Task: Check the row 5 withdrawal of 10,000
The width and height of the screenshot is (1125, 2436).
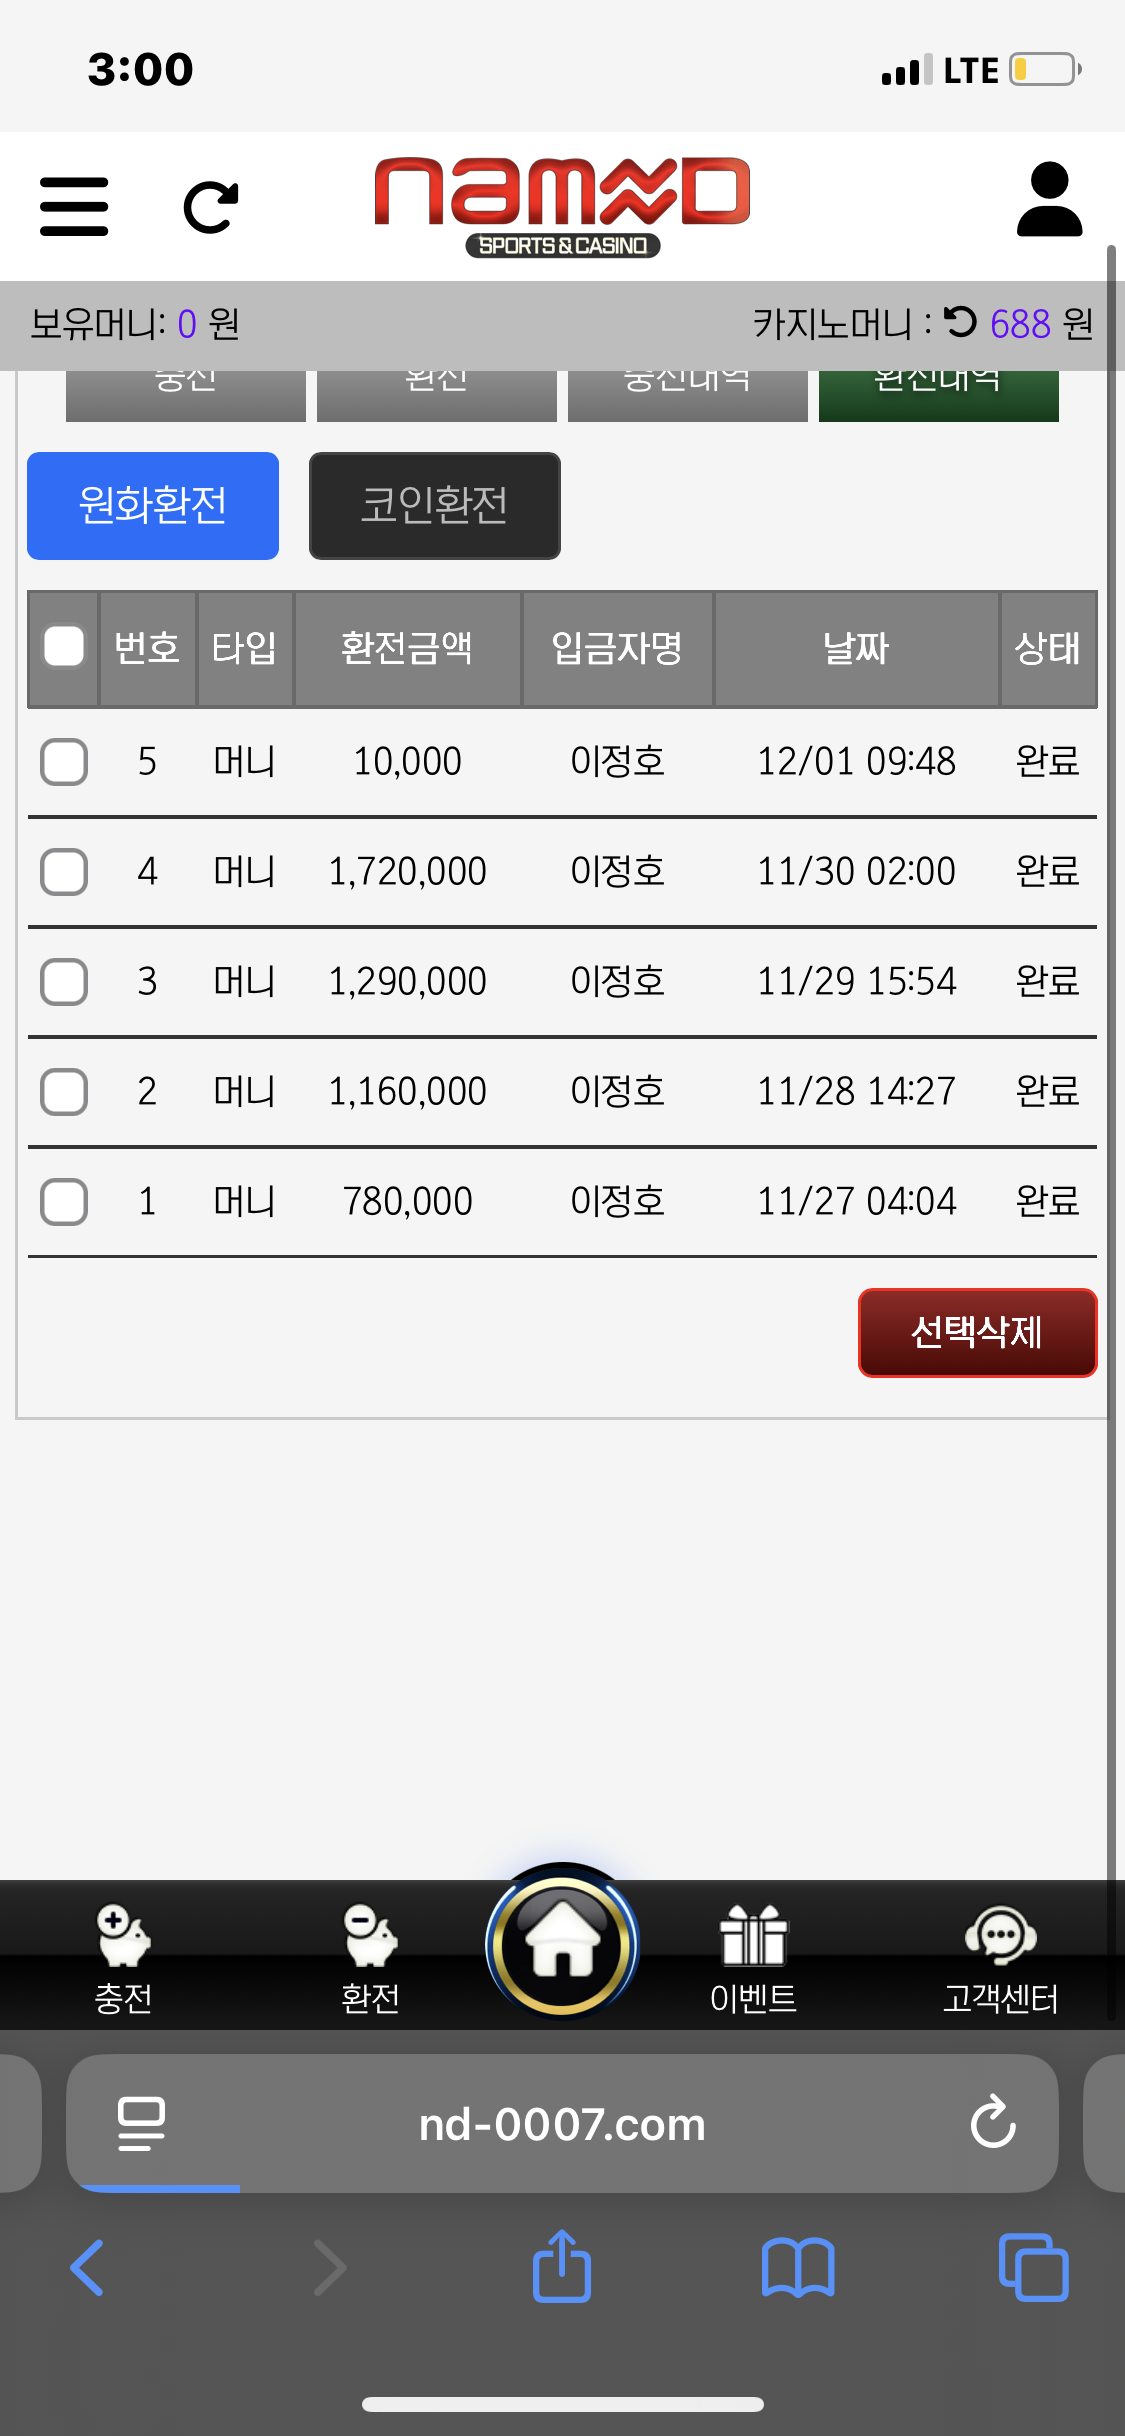Action: click(x=64, y=762)
